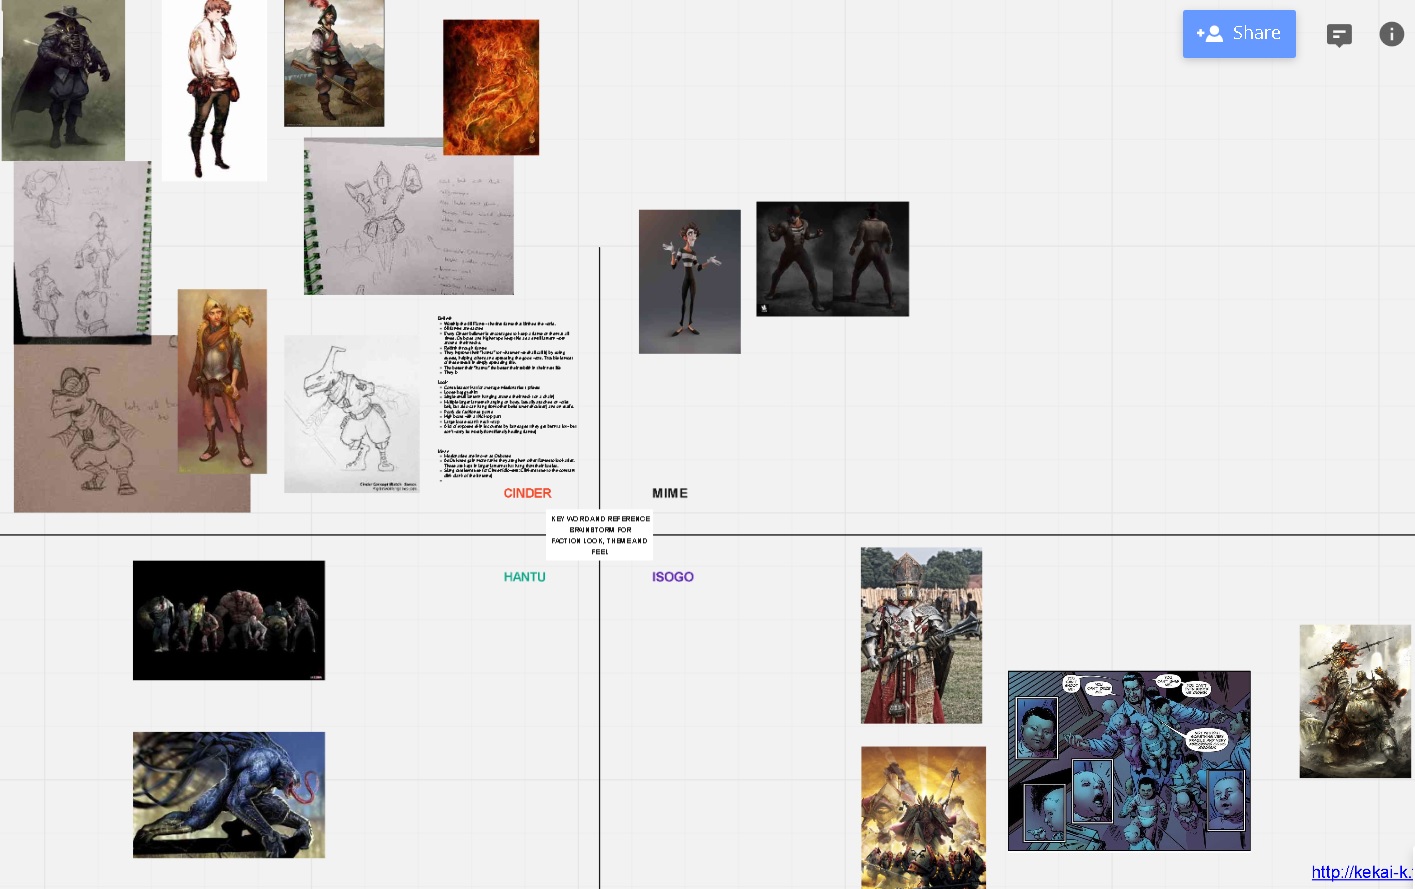
Task: Click the blue crouching monster image
Action: (229, 795)
